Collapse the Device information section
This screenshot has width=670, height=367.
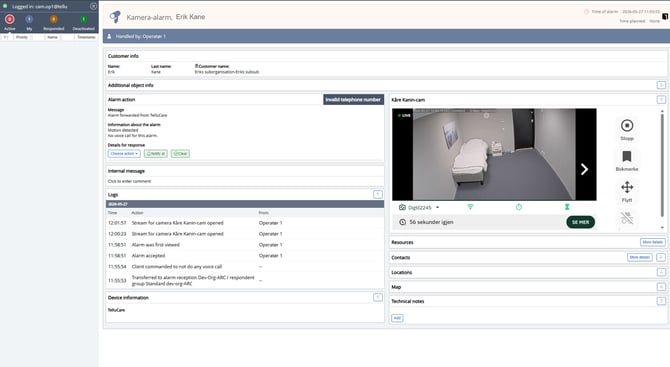pos(378,297)
